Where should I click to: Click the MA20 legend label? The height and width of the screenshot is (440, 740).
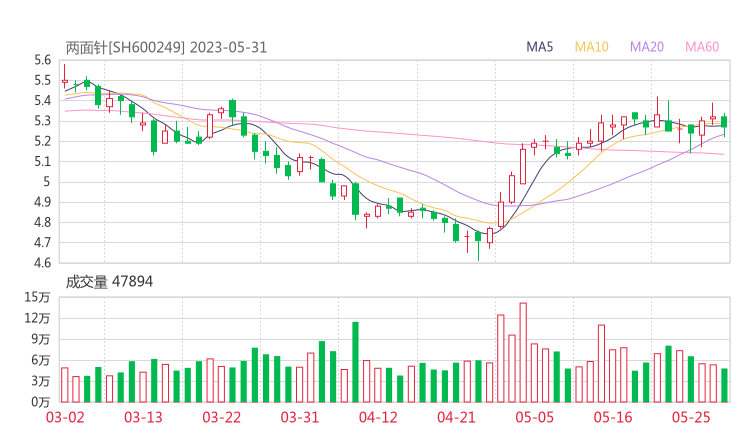[x=647, y=47]
